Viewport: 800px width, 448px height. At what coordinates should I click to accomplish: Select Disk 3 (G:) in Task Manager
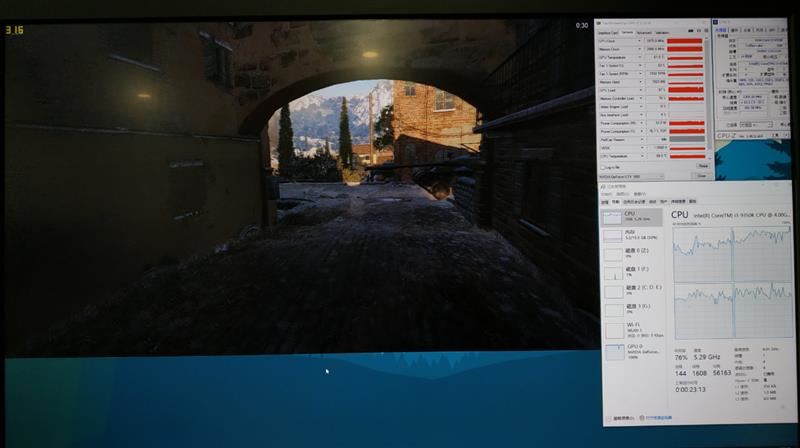click(x=632, y=310)
